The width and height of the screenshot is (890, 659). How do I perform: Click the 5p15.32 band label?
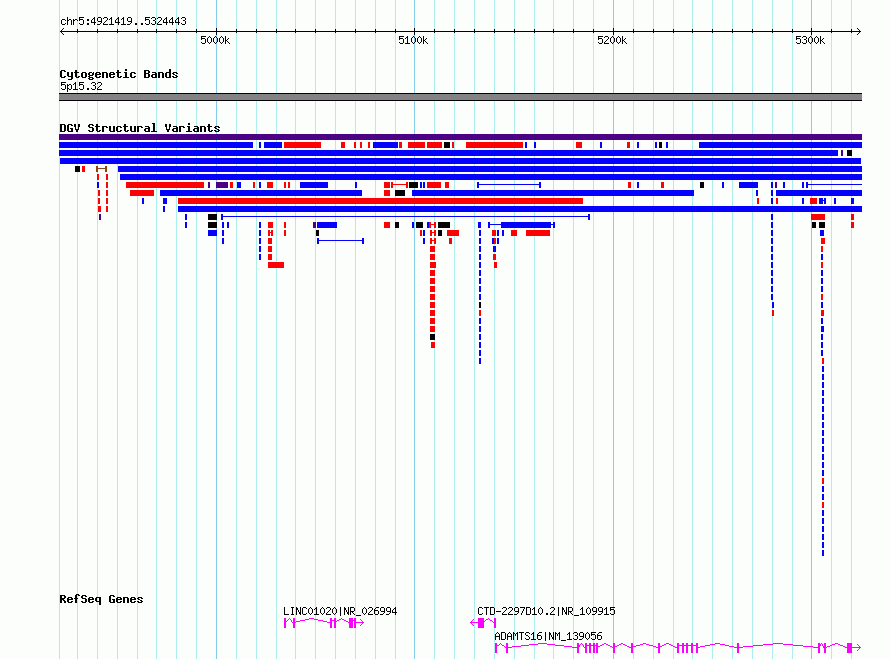tap(81, 86)
